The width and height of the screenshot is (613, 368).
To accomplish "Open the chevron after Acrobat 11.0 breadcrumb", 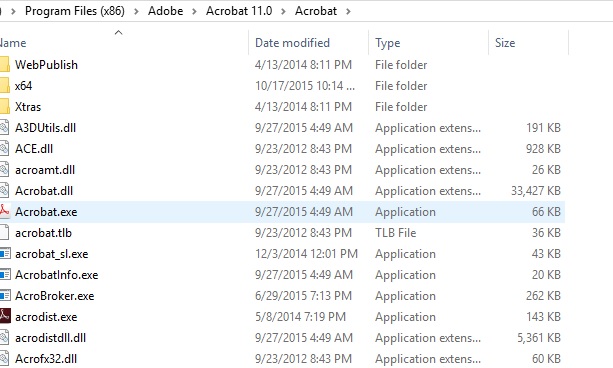I will (283, 11).
